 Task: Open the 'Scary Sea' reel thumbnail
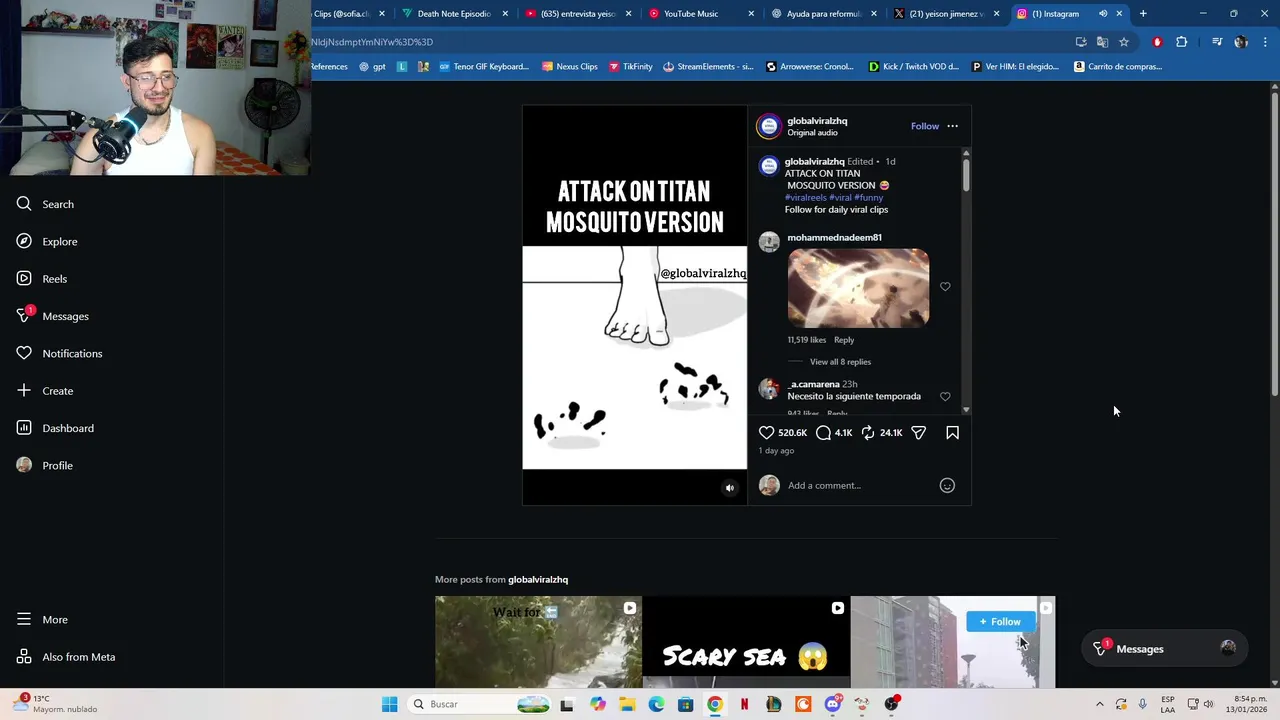tap(745, 642)
